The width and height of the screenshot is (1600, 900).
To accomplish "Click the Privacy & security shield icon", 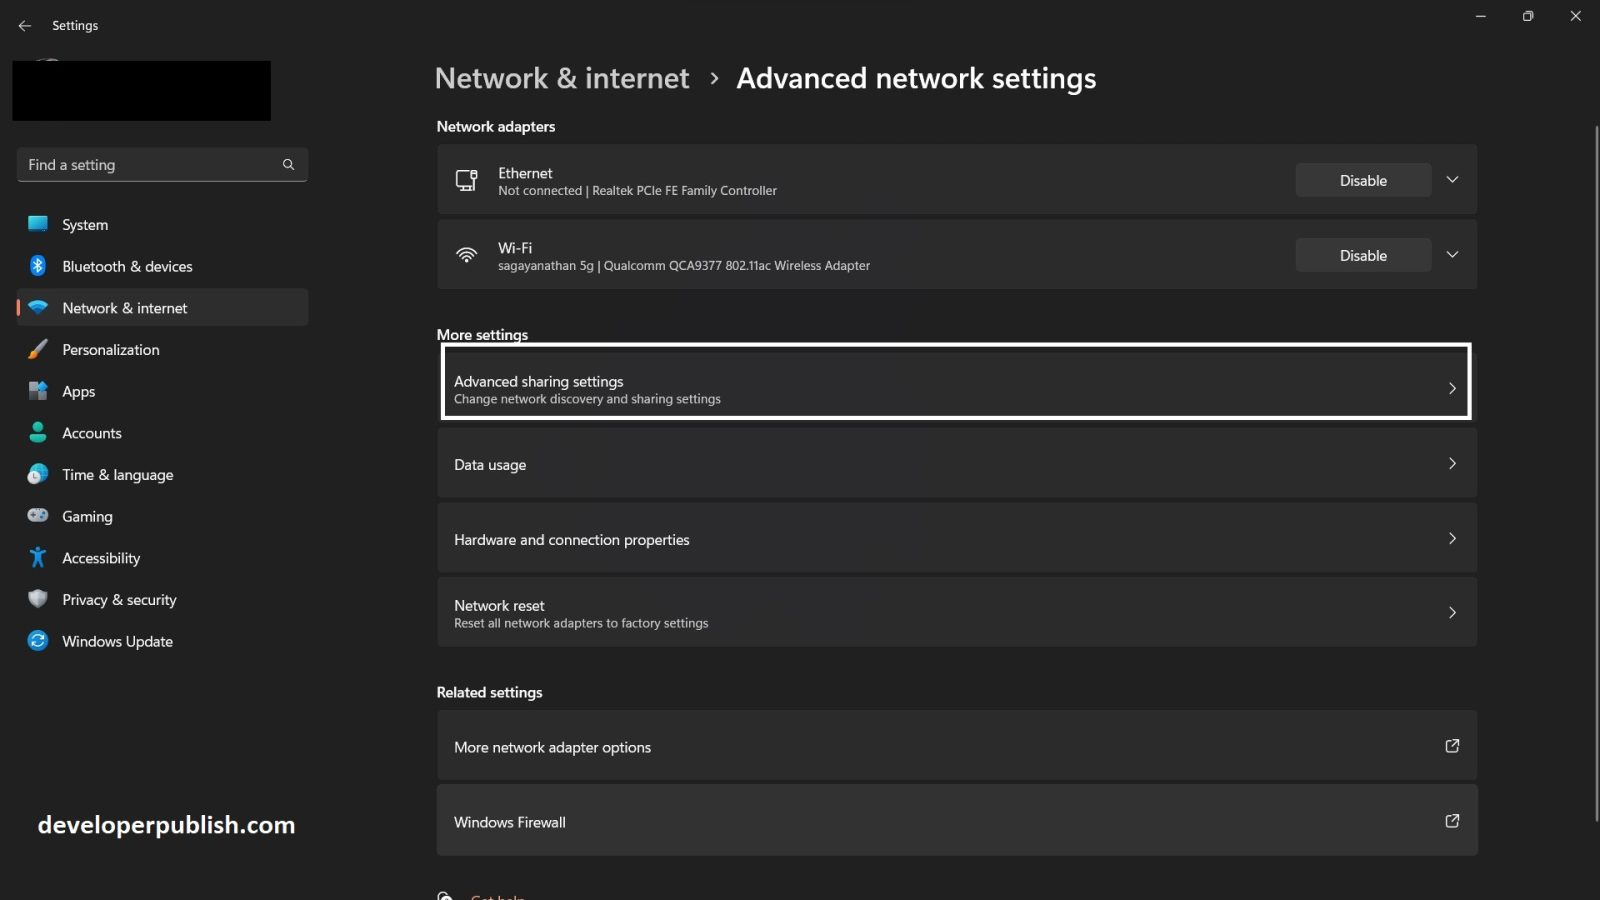I will pyautogui.click(x=37, y=599).
